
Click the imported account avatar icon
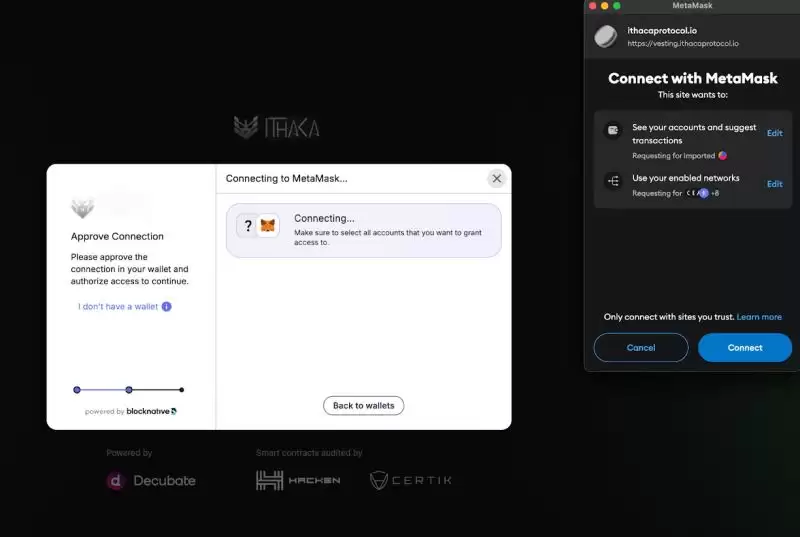click(x=723, y=156)
